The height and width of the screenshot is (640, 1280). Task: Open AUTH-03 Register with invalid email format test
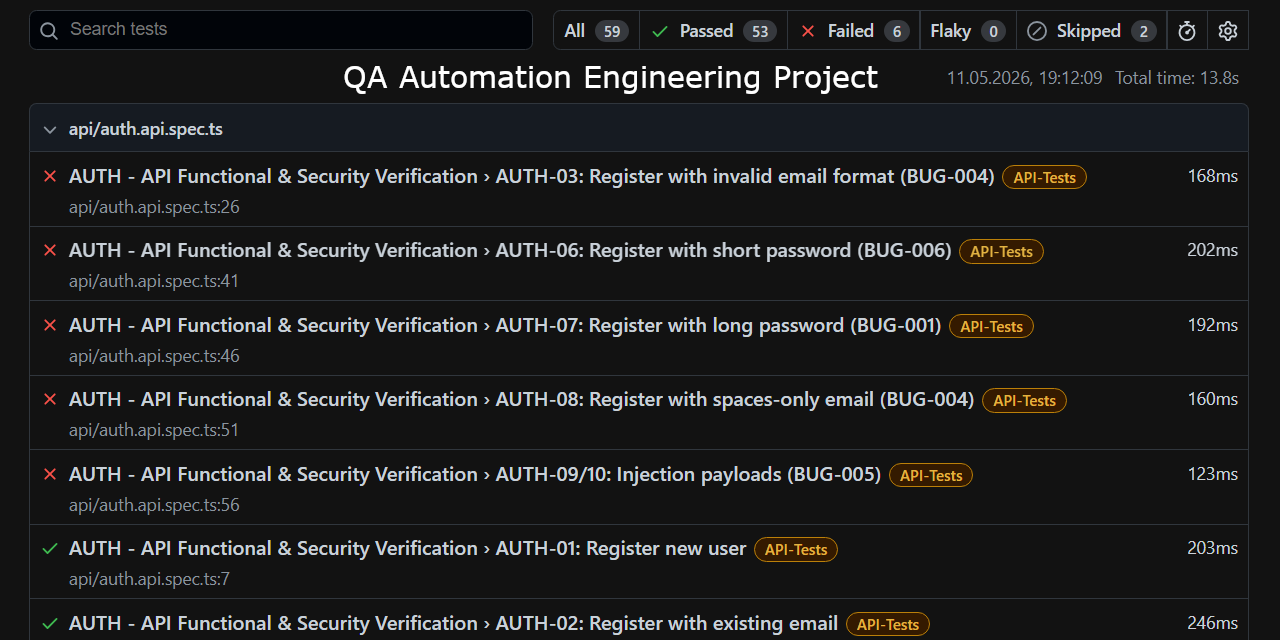(x=531, y=177)
